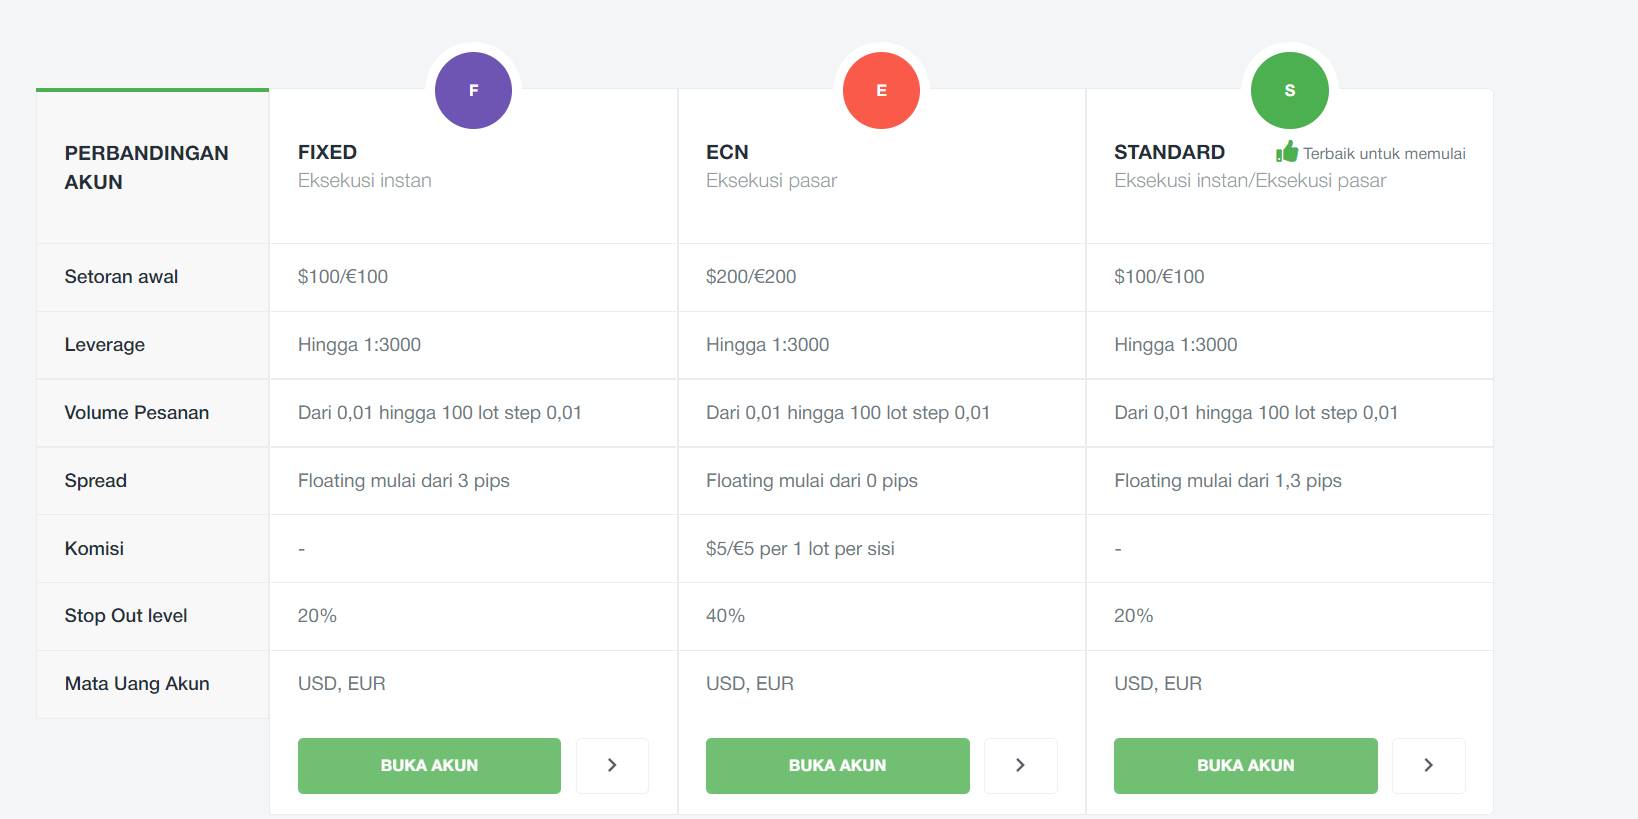The width and height of the screenshot is (1638, 819).
Task: Expand Fixed account details chevron arrow
Action: click(x=612, y=766)
